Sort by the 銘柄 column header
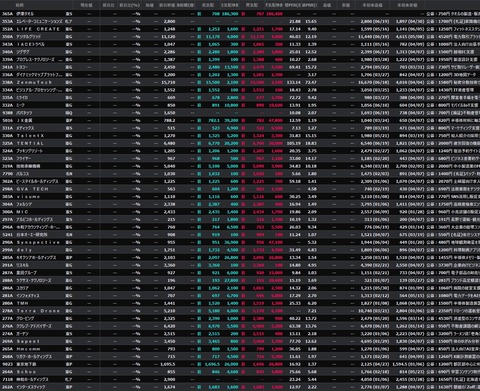Image resolution: width=480 pixels, height=391 pixels. tap(19, 5)
